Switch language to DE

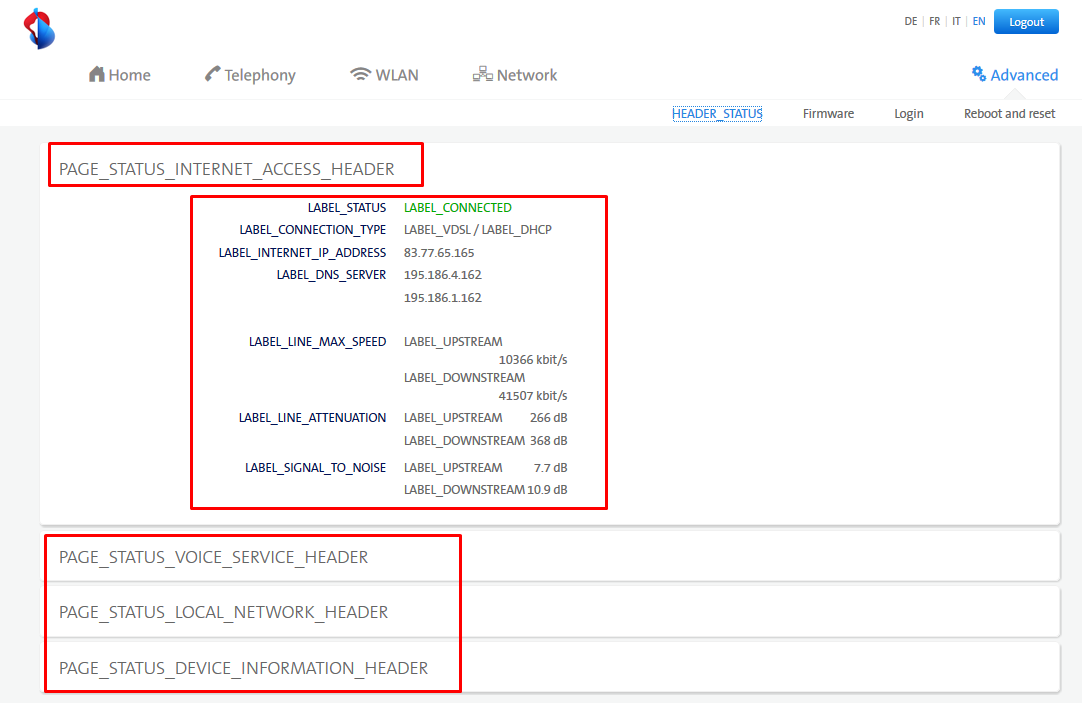click(x=910, y=22)
